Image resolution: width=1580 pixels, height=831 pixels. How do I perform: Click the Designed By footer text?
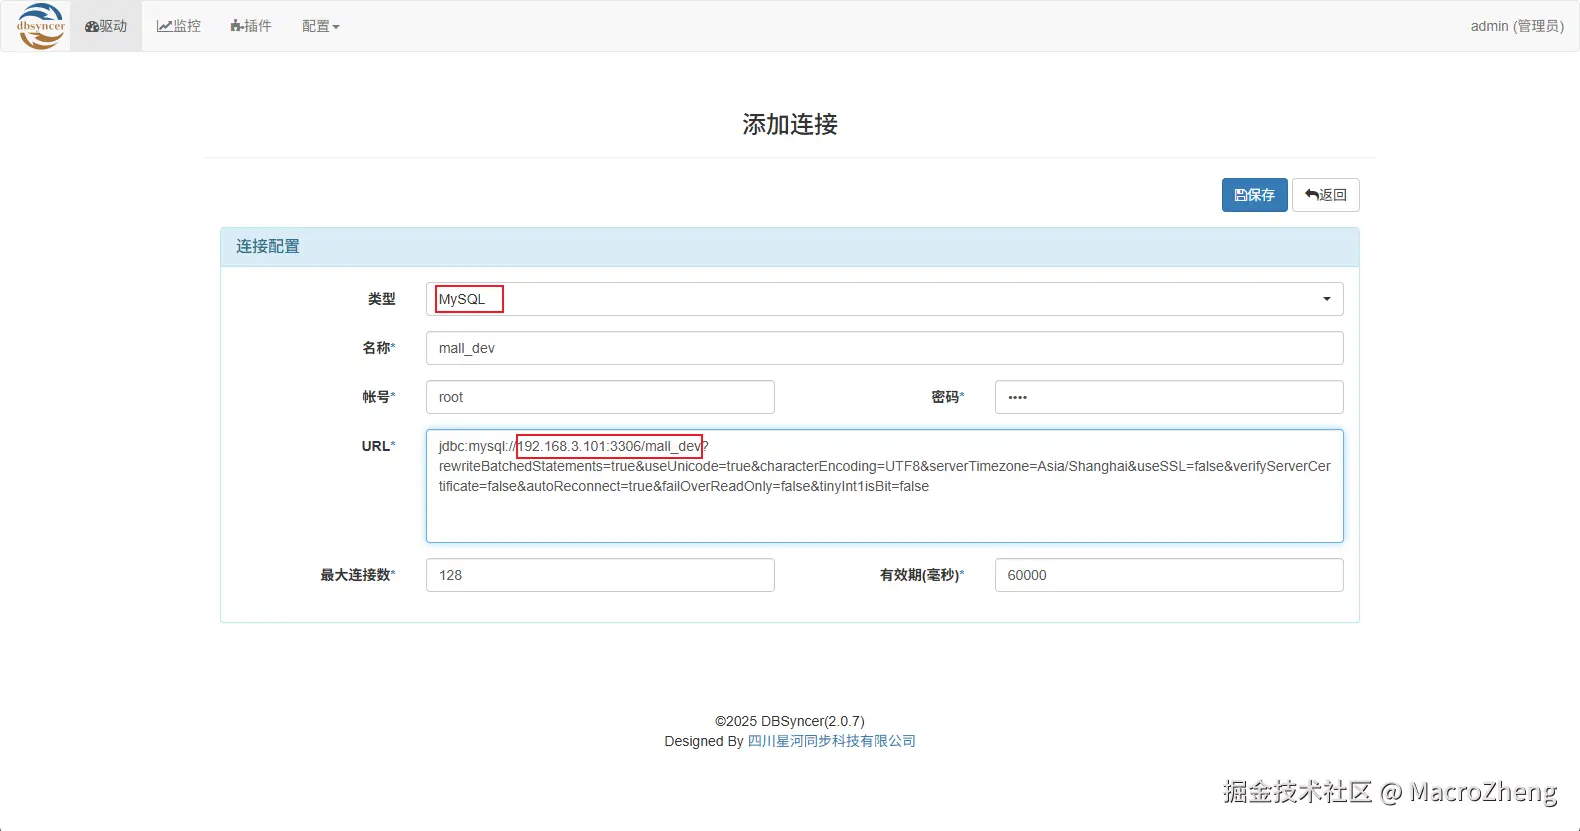[704, 741]
